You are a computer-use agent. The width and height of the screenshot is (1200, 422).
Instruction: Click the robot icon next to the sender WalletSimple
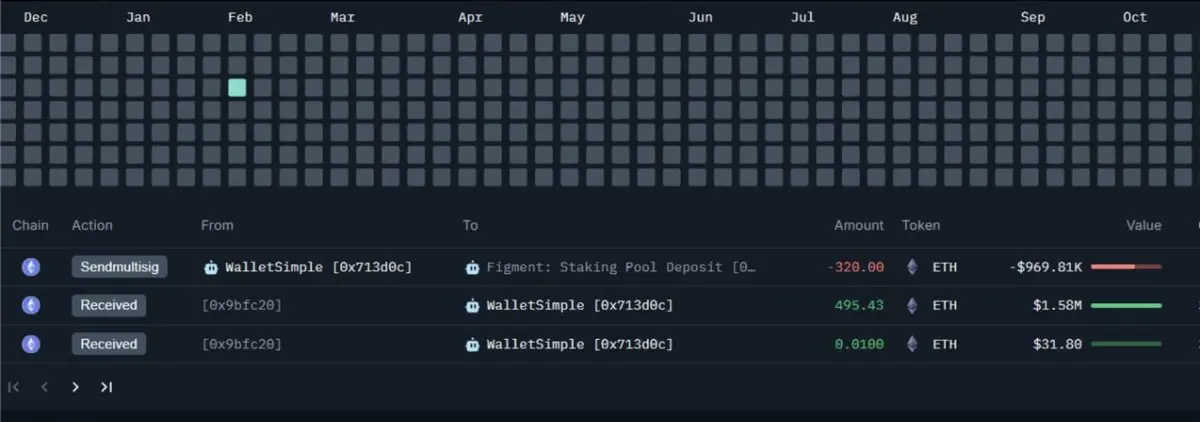point(211,267)
